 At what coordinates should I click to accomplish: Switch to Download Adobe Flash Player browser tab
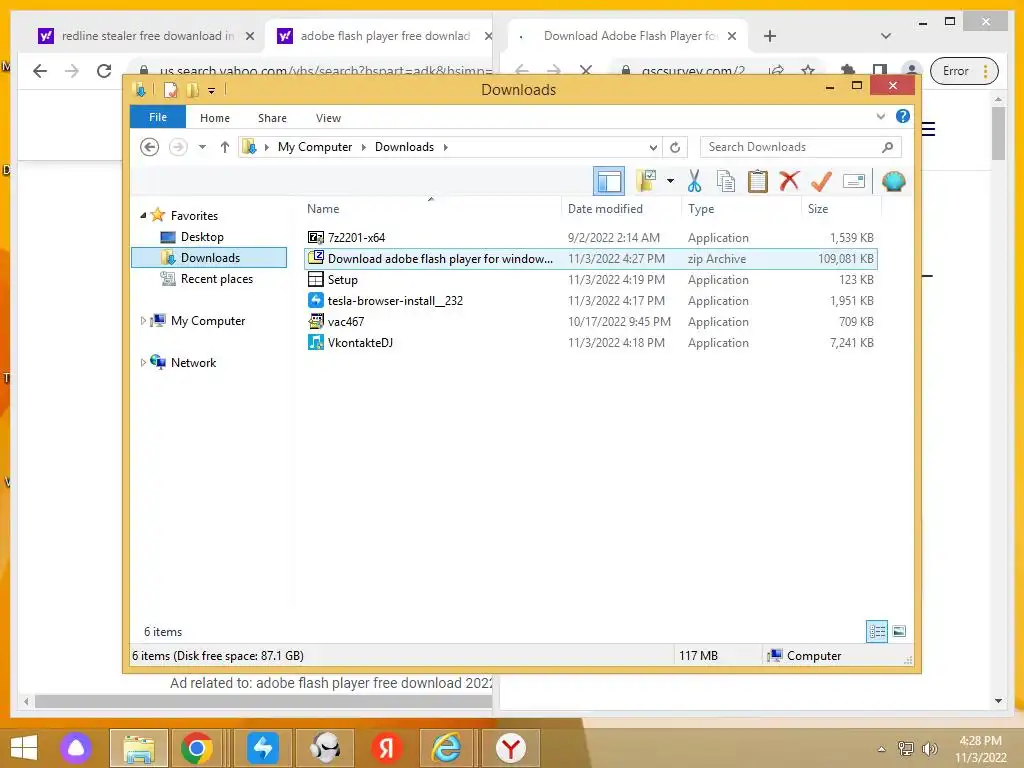630,36
